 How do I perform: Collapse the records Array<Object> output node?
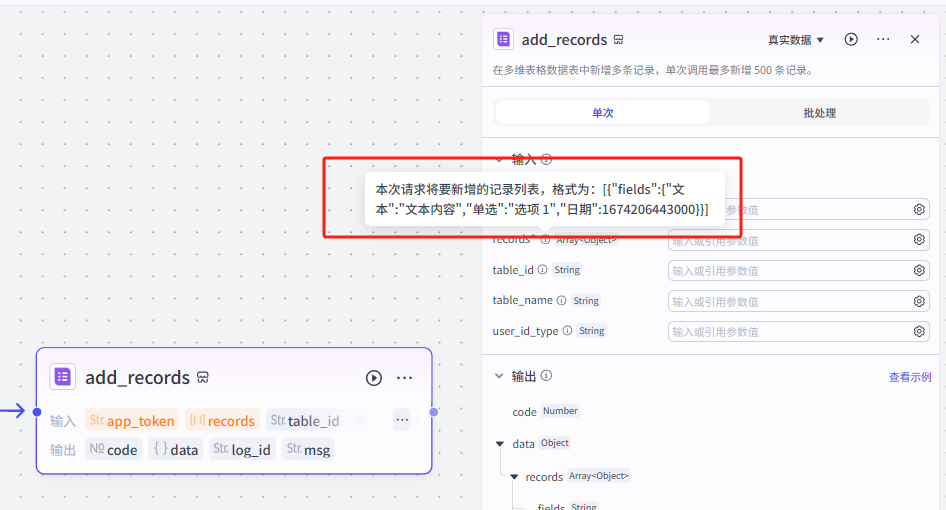pyautogui.click(x=514, y=477)
